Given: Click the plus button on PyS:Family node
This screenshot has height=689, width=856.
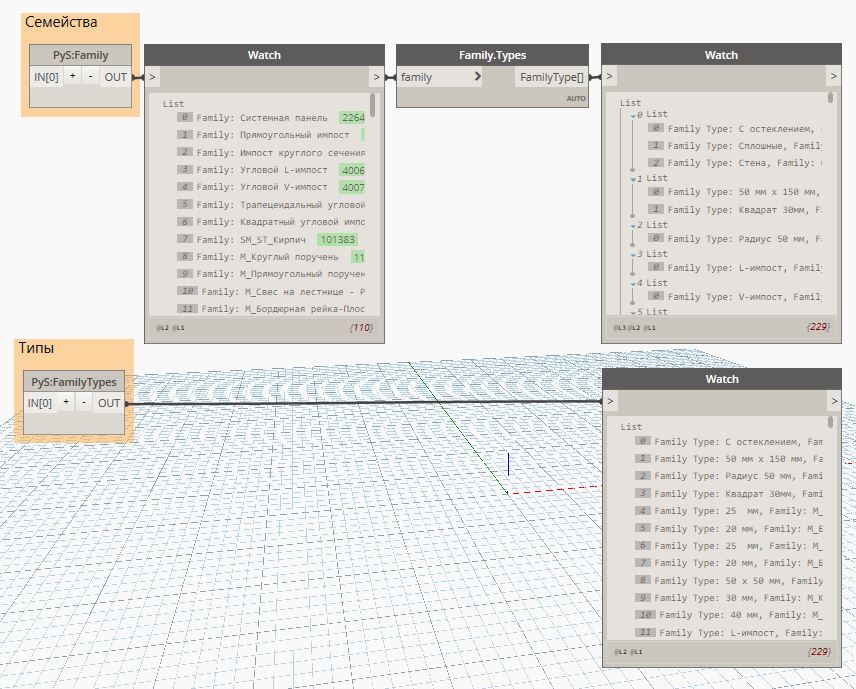Looking at the screenshot, I should (x=73, y=76).
